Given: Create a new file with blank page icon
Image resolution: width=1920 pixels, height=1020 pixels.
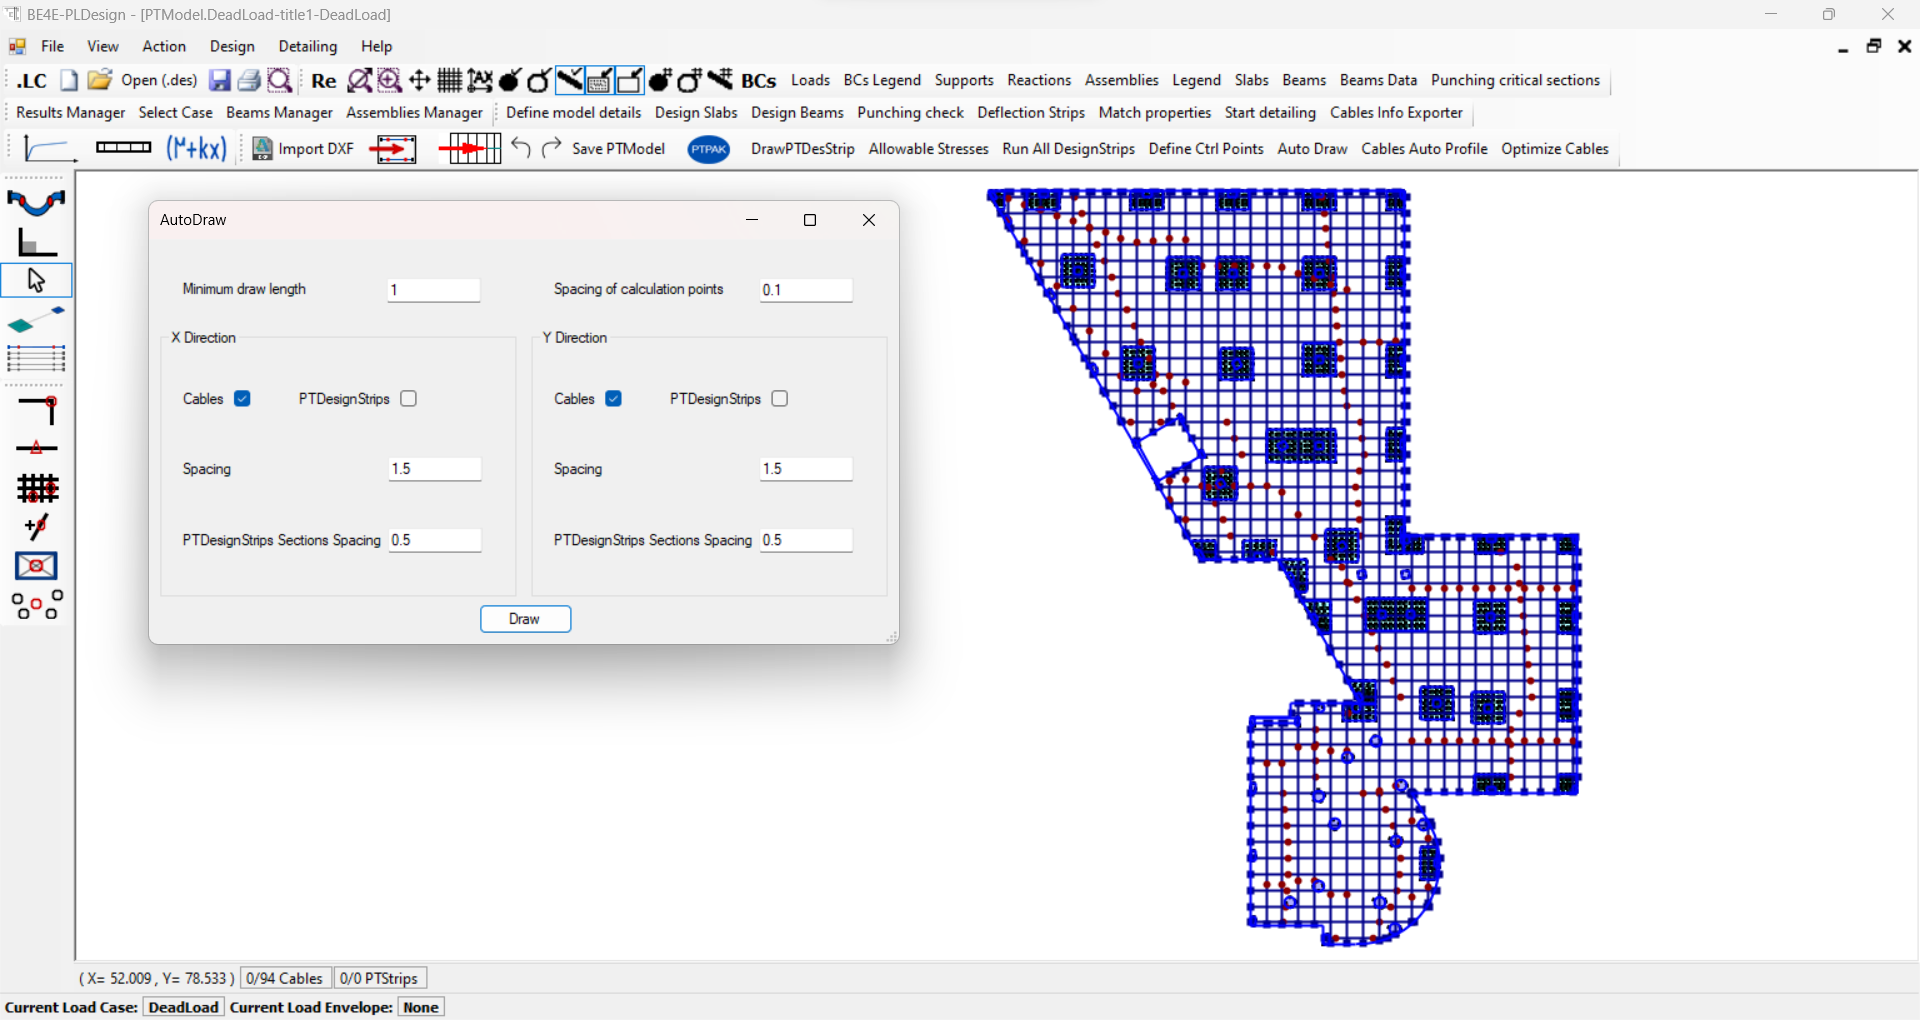Looking at the screenshot, I should pyautogui.click(x=69, y=81).
